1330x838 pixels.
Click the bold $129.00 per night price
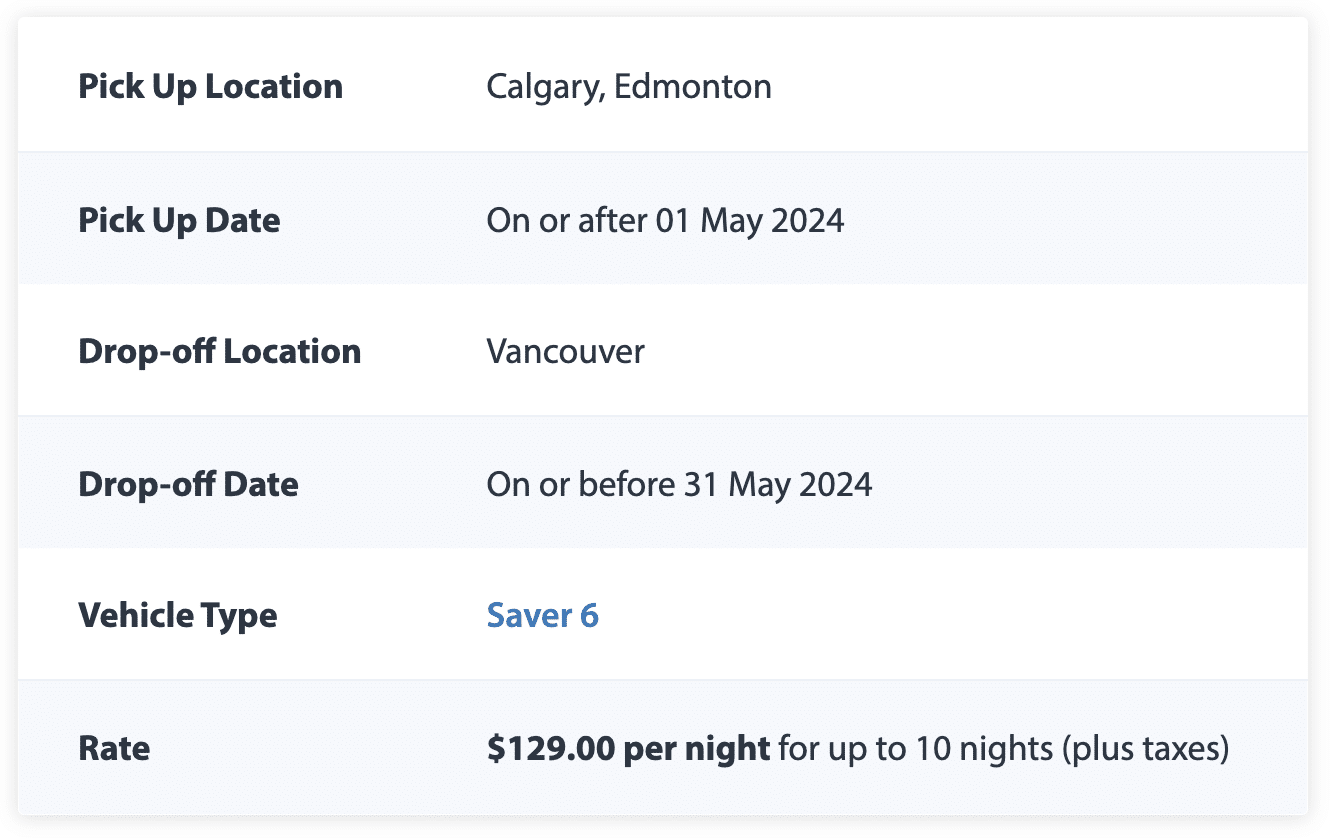[628, 748]
